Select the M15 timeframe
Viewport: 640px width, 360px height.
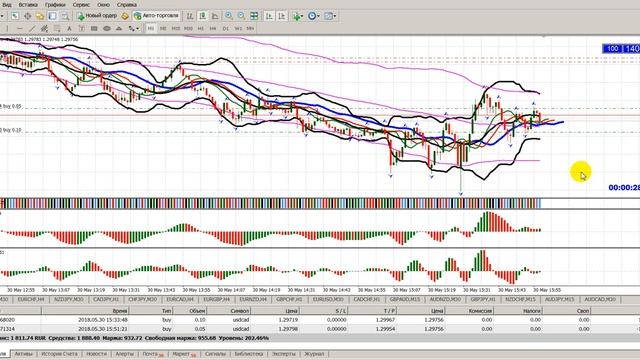[176, 29]
